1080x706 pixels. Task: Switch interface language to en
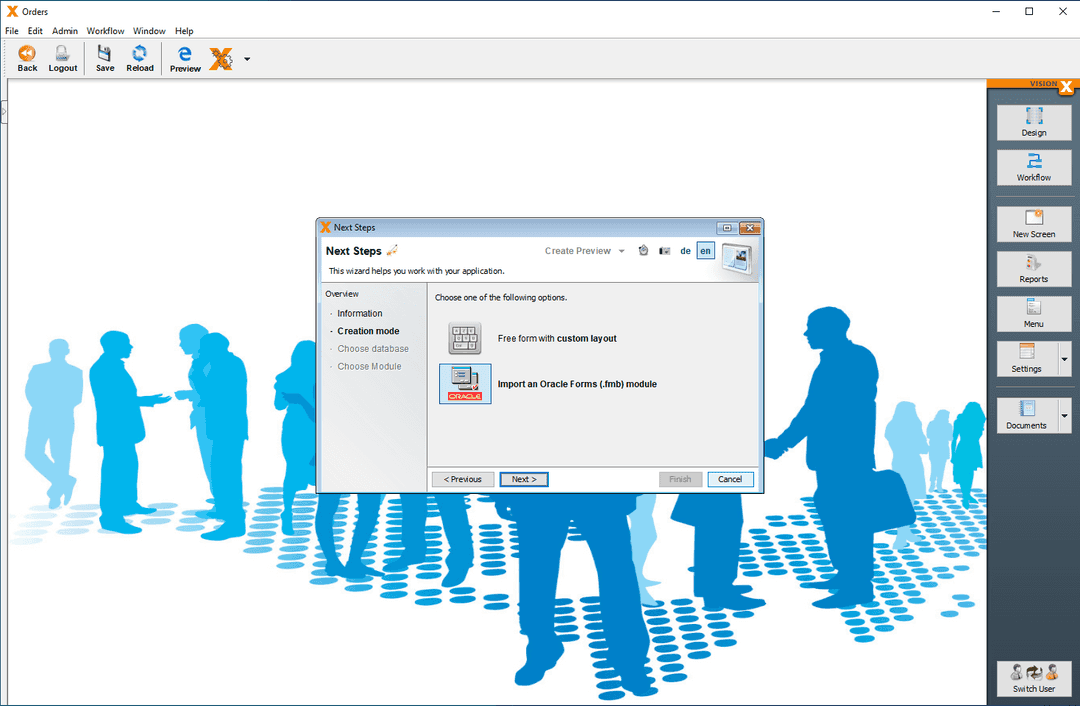705,251
